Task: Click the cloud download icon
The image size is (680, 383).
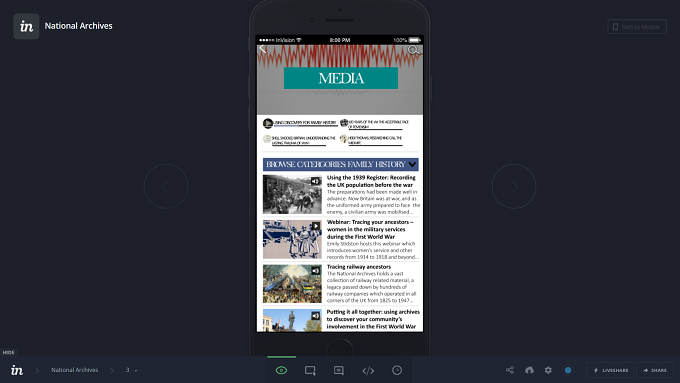Action: [529, 370]
